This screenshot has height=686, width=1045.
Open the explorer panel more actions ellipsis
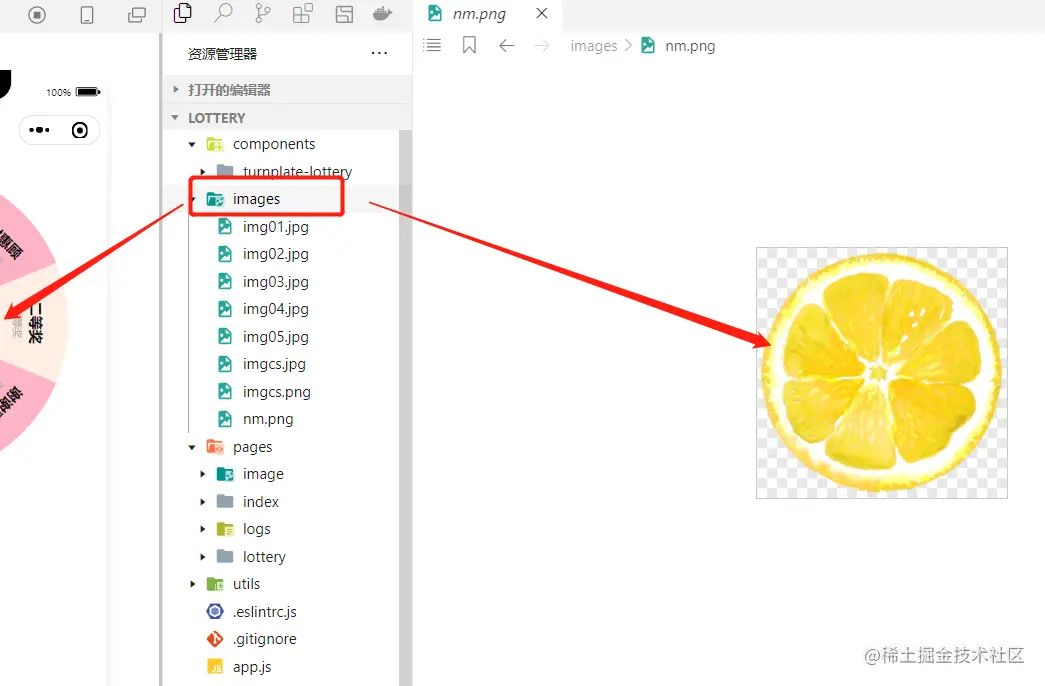click(x=379, y=53)
